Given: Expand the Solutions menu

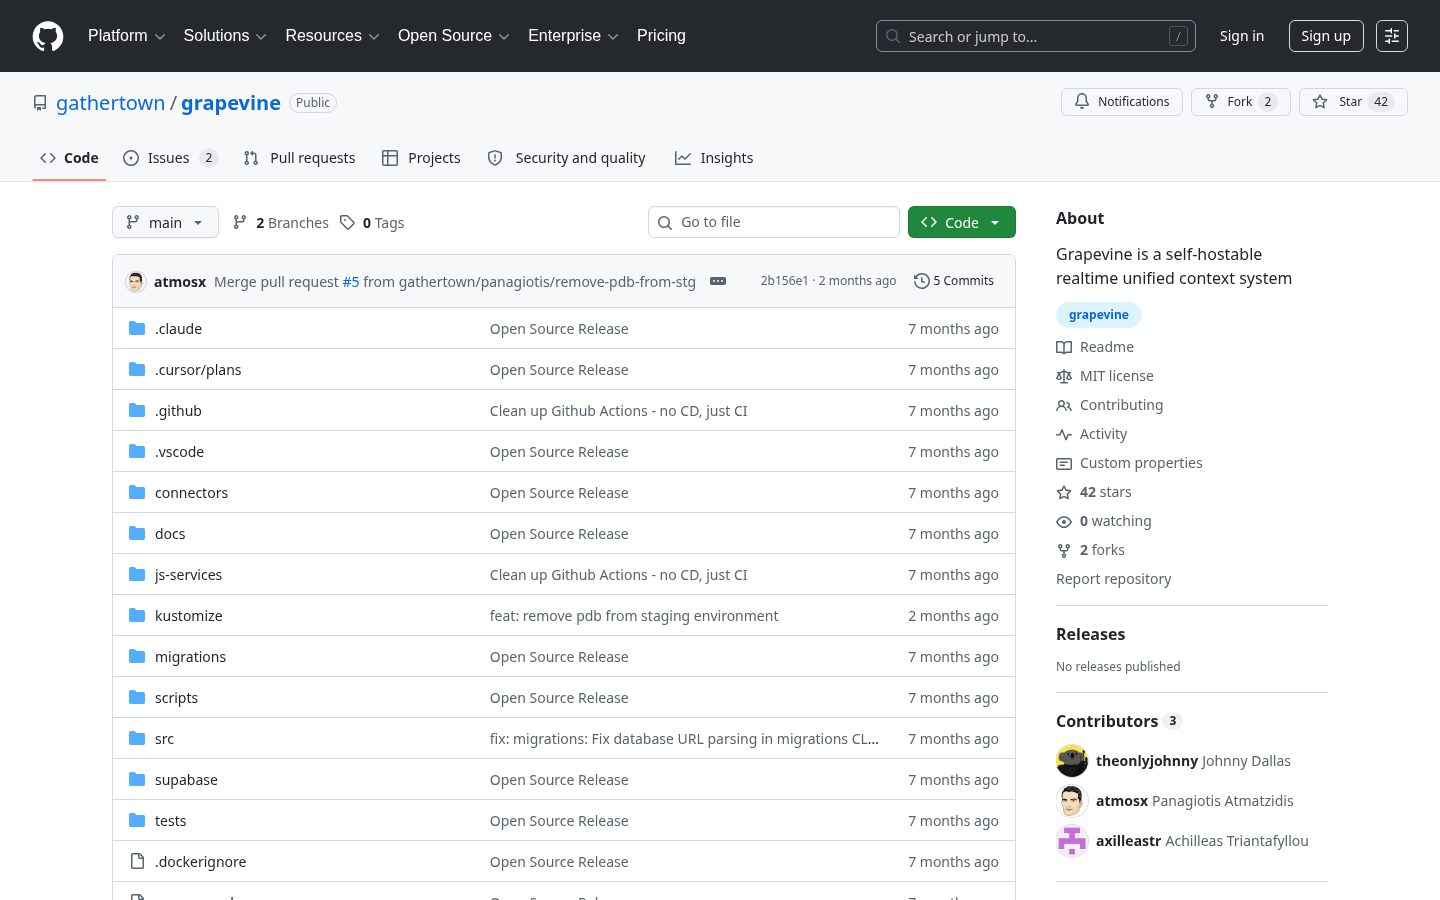Looking at the screenshot, I should pyautogui.click(x=225, y=36).
